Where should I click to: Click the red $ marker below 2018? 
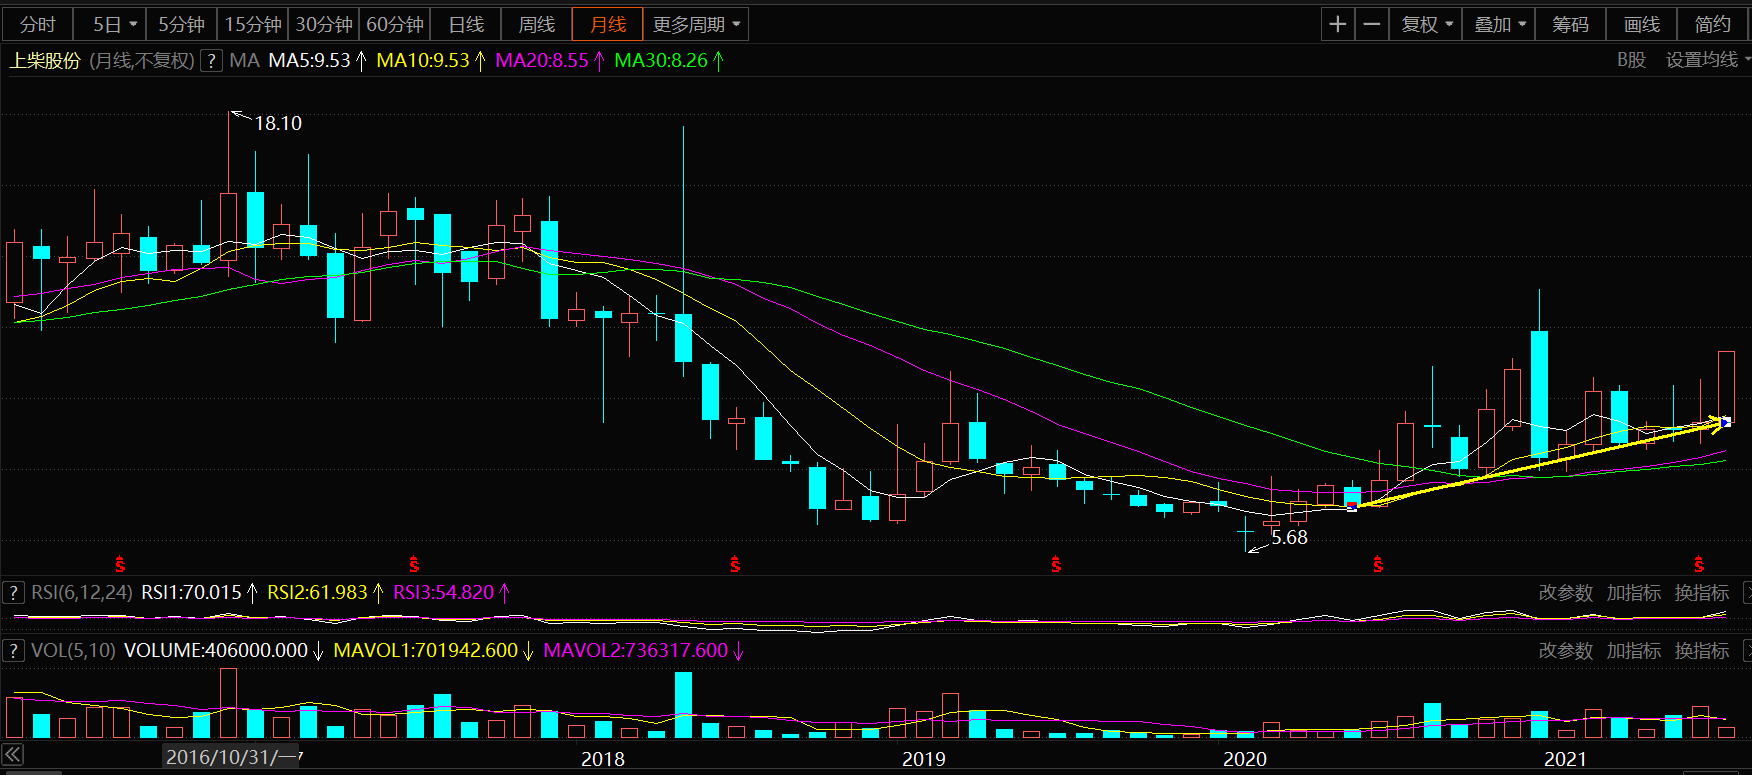click(735, 565)
